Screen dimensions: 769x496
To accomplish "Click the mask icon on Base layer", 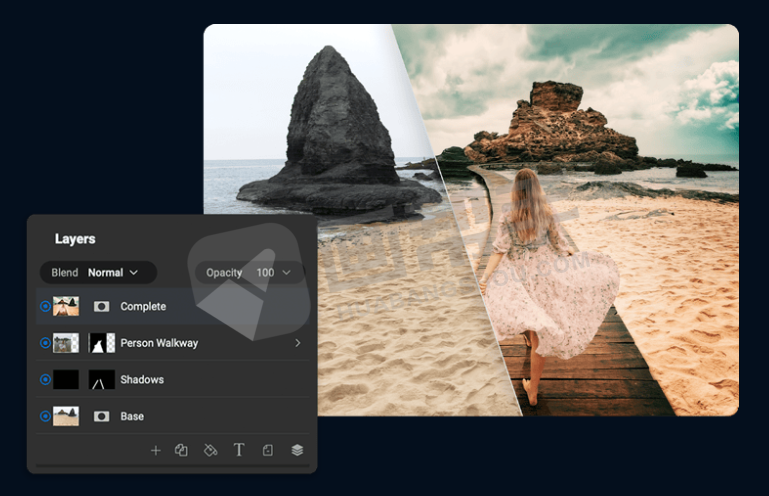I will click(x=101, y=416).
